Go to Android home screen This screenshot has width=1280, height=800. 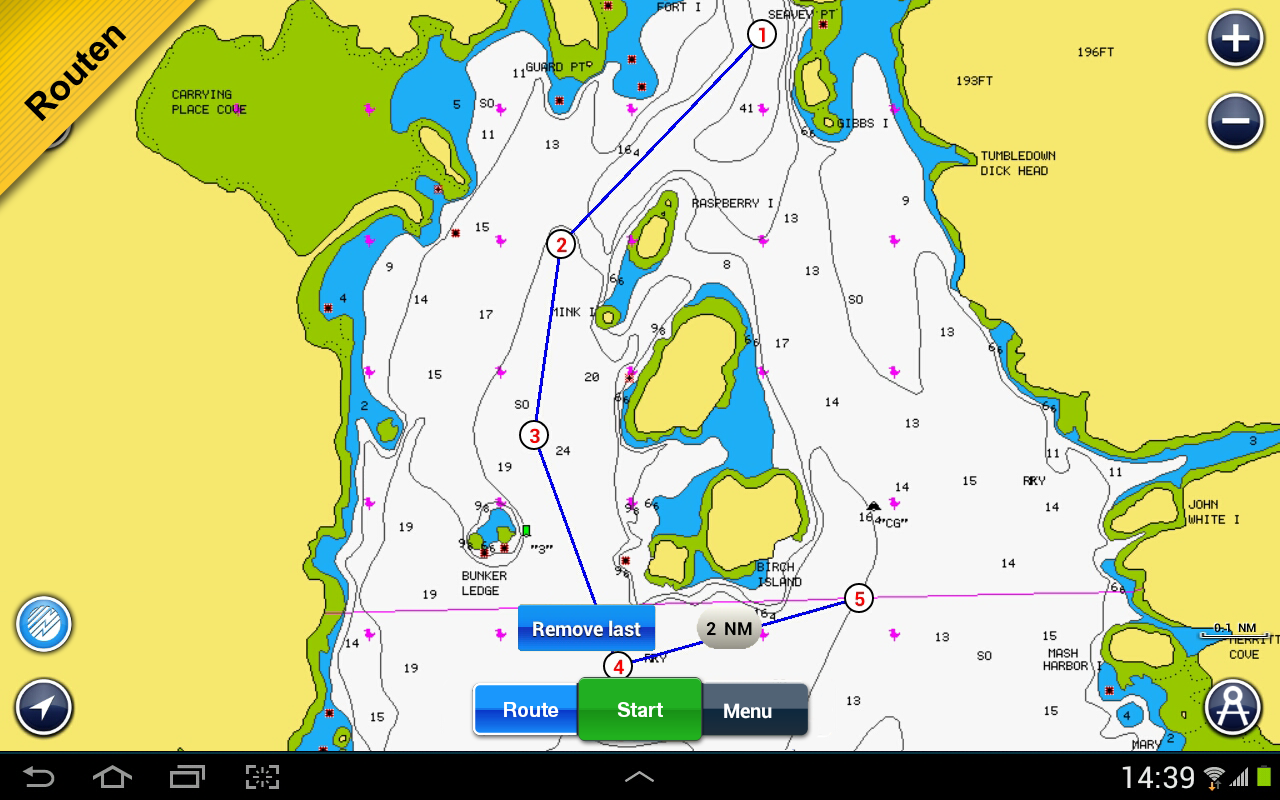click(112, 777)
